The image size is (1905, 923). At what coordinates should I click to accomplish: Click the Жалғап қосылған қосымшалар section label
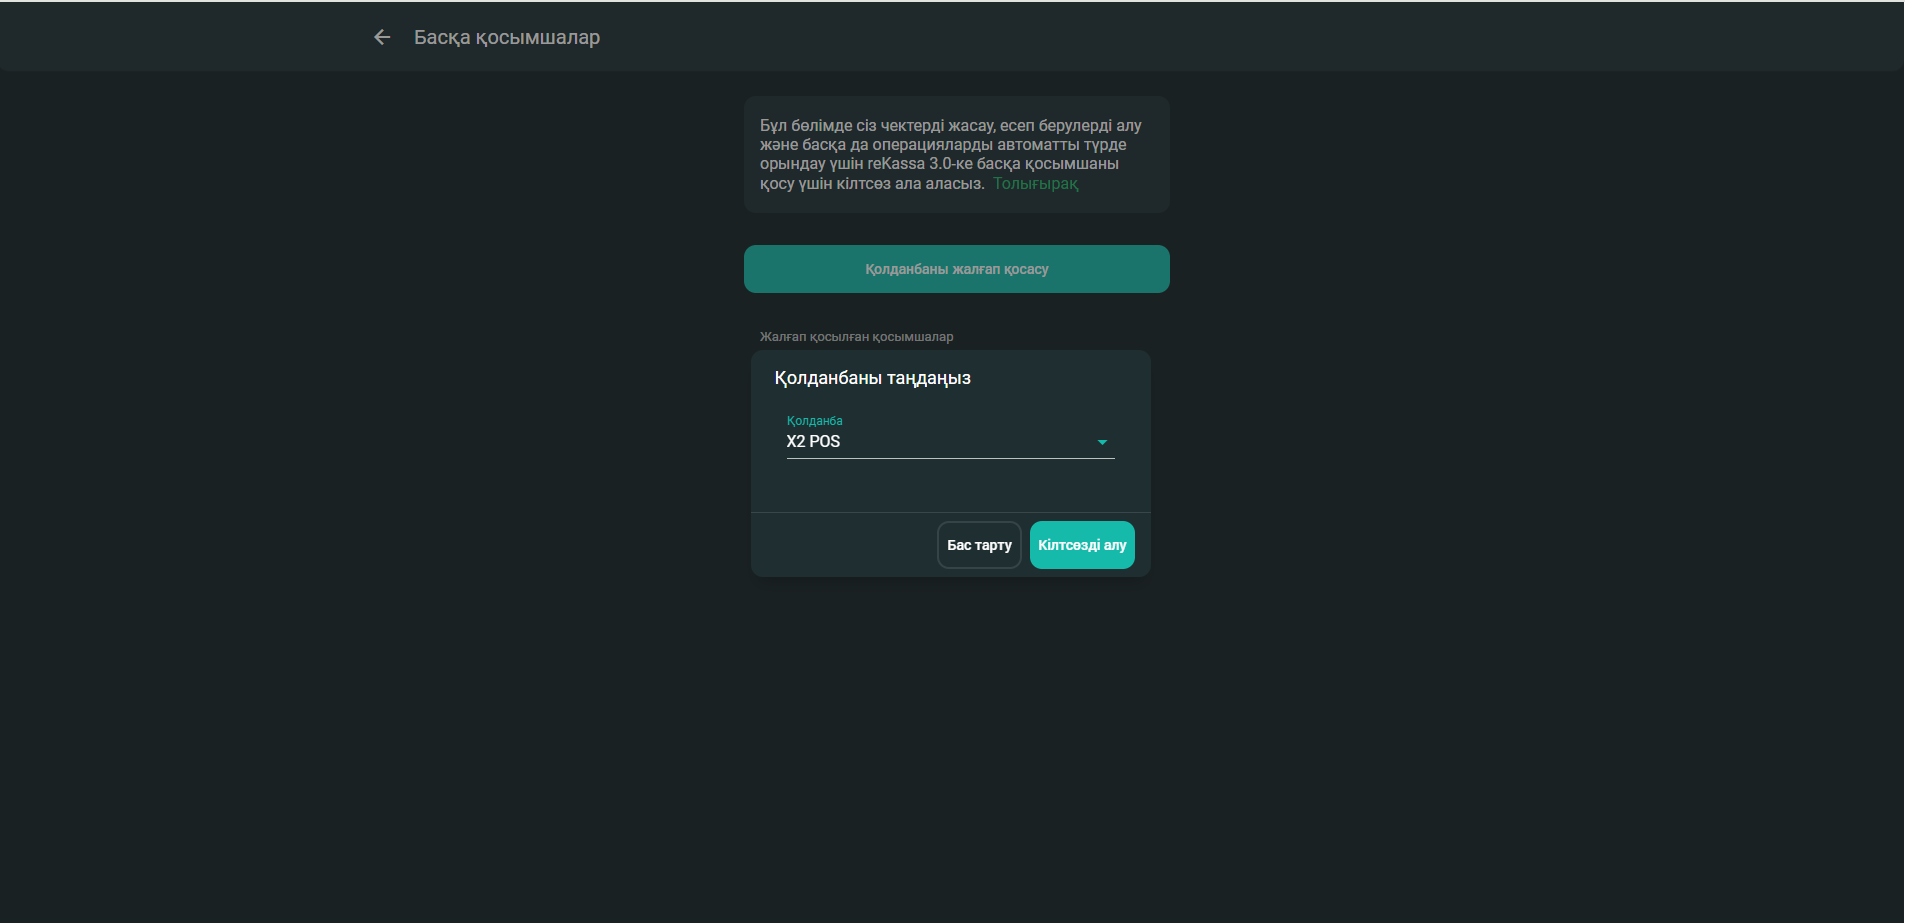856,337
